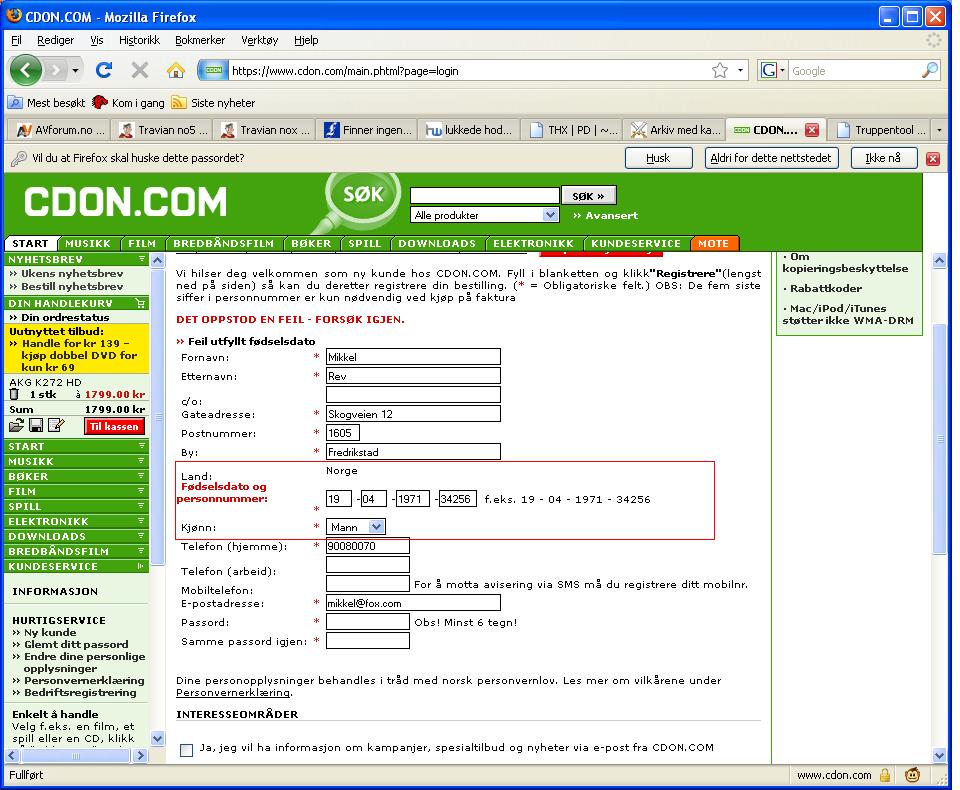The height and width of the screenshot is (790, 960).
Task: Click the SØK » search button
Action: tap(588, 196)
